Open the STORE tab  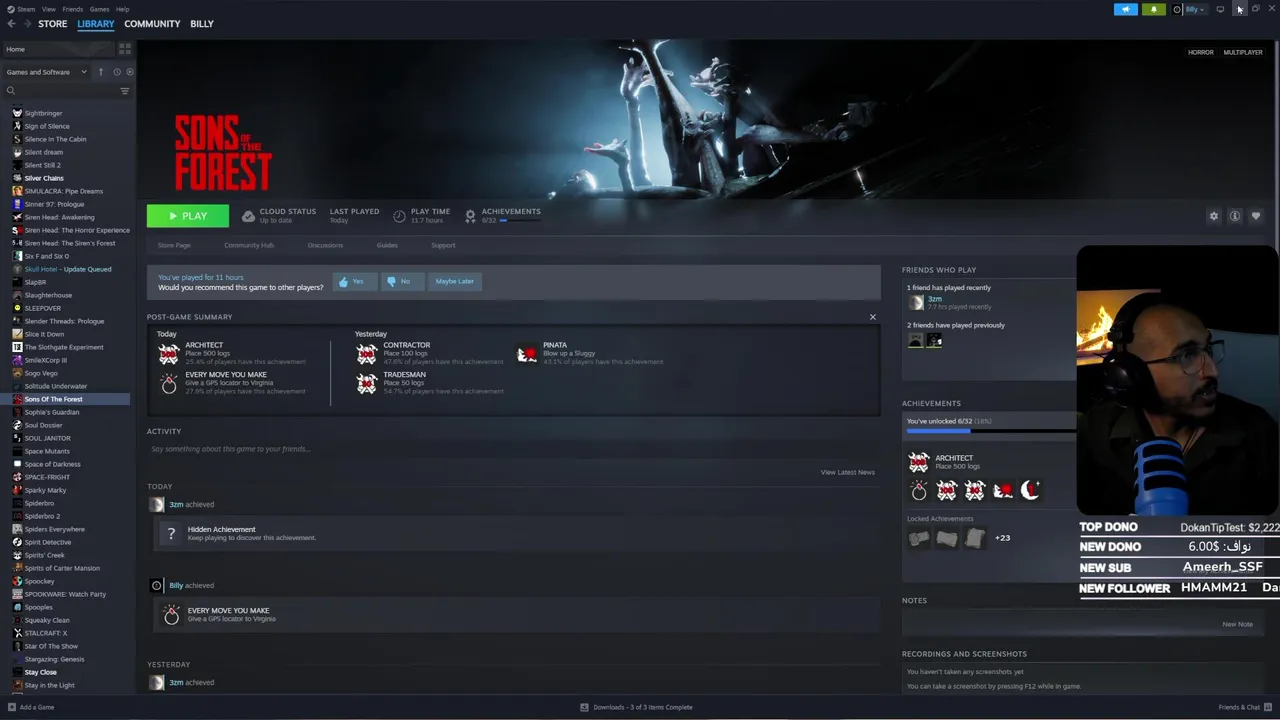[x=53, y=24]
